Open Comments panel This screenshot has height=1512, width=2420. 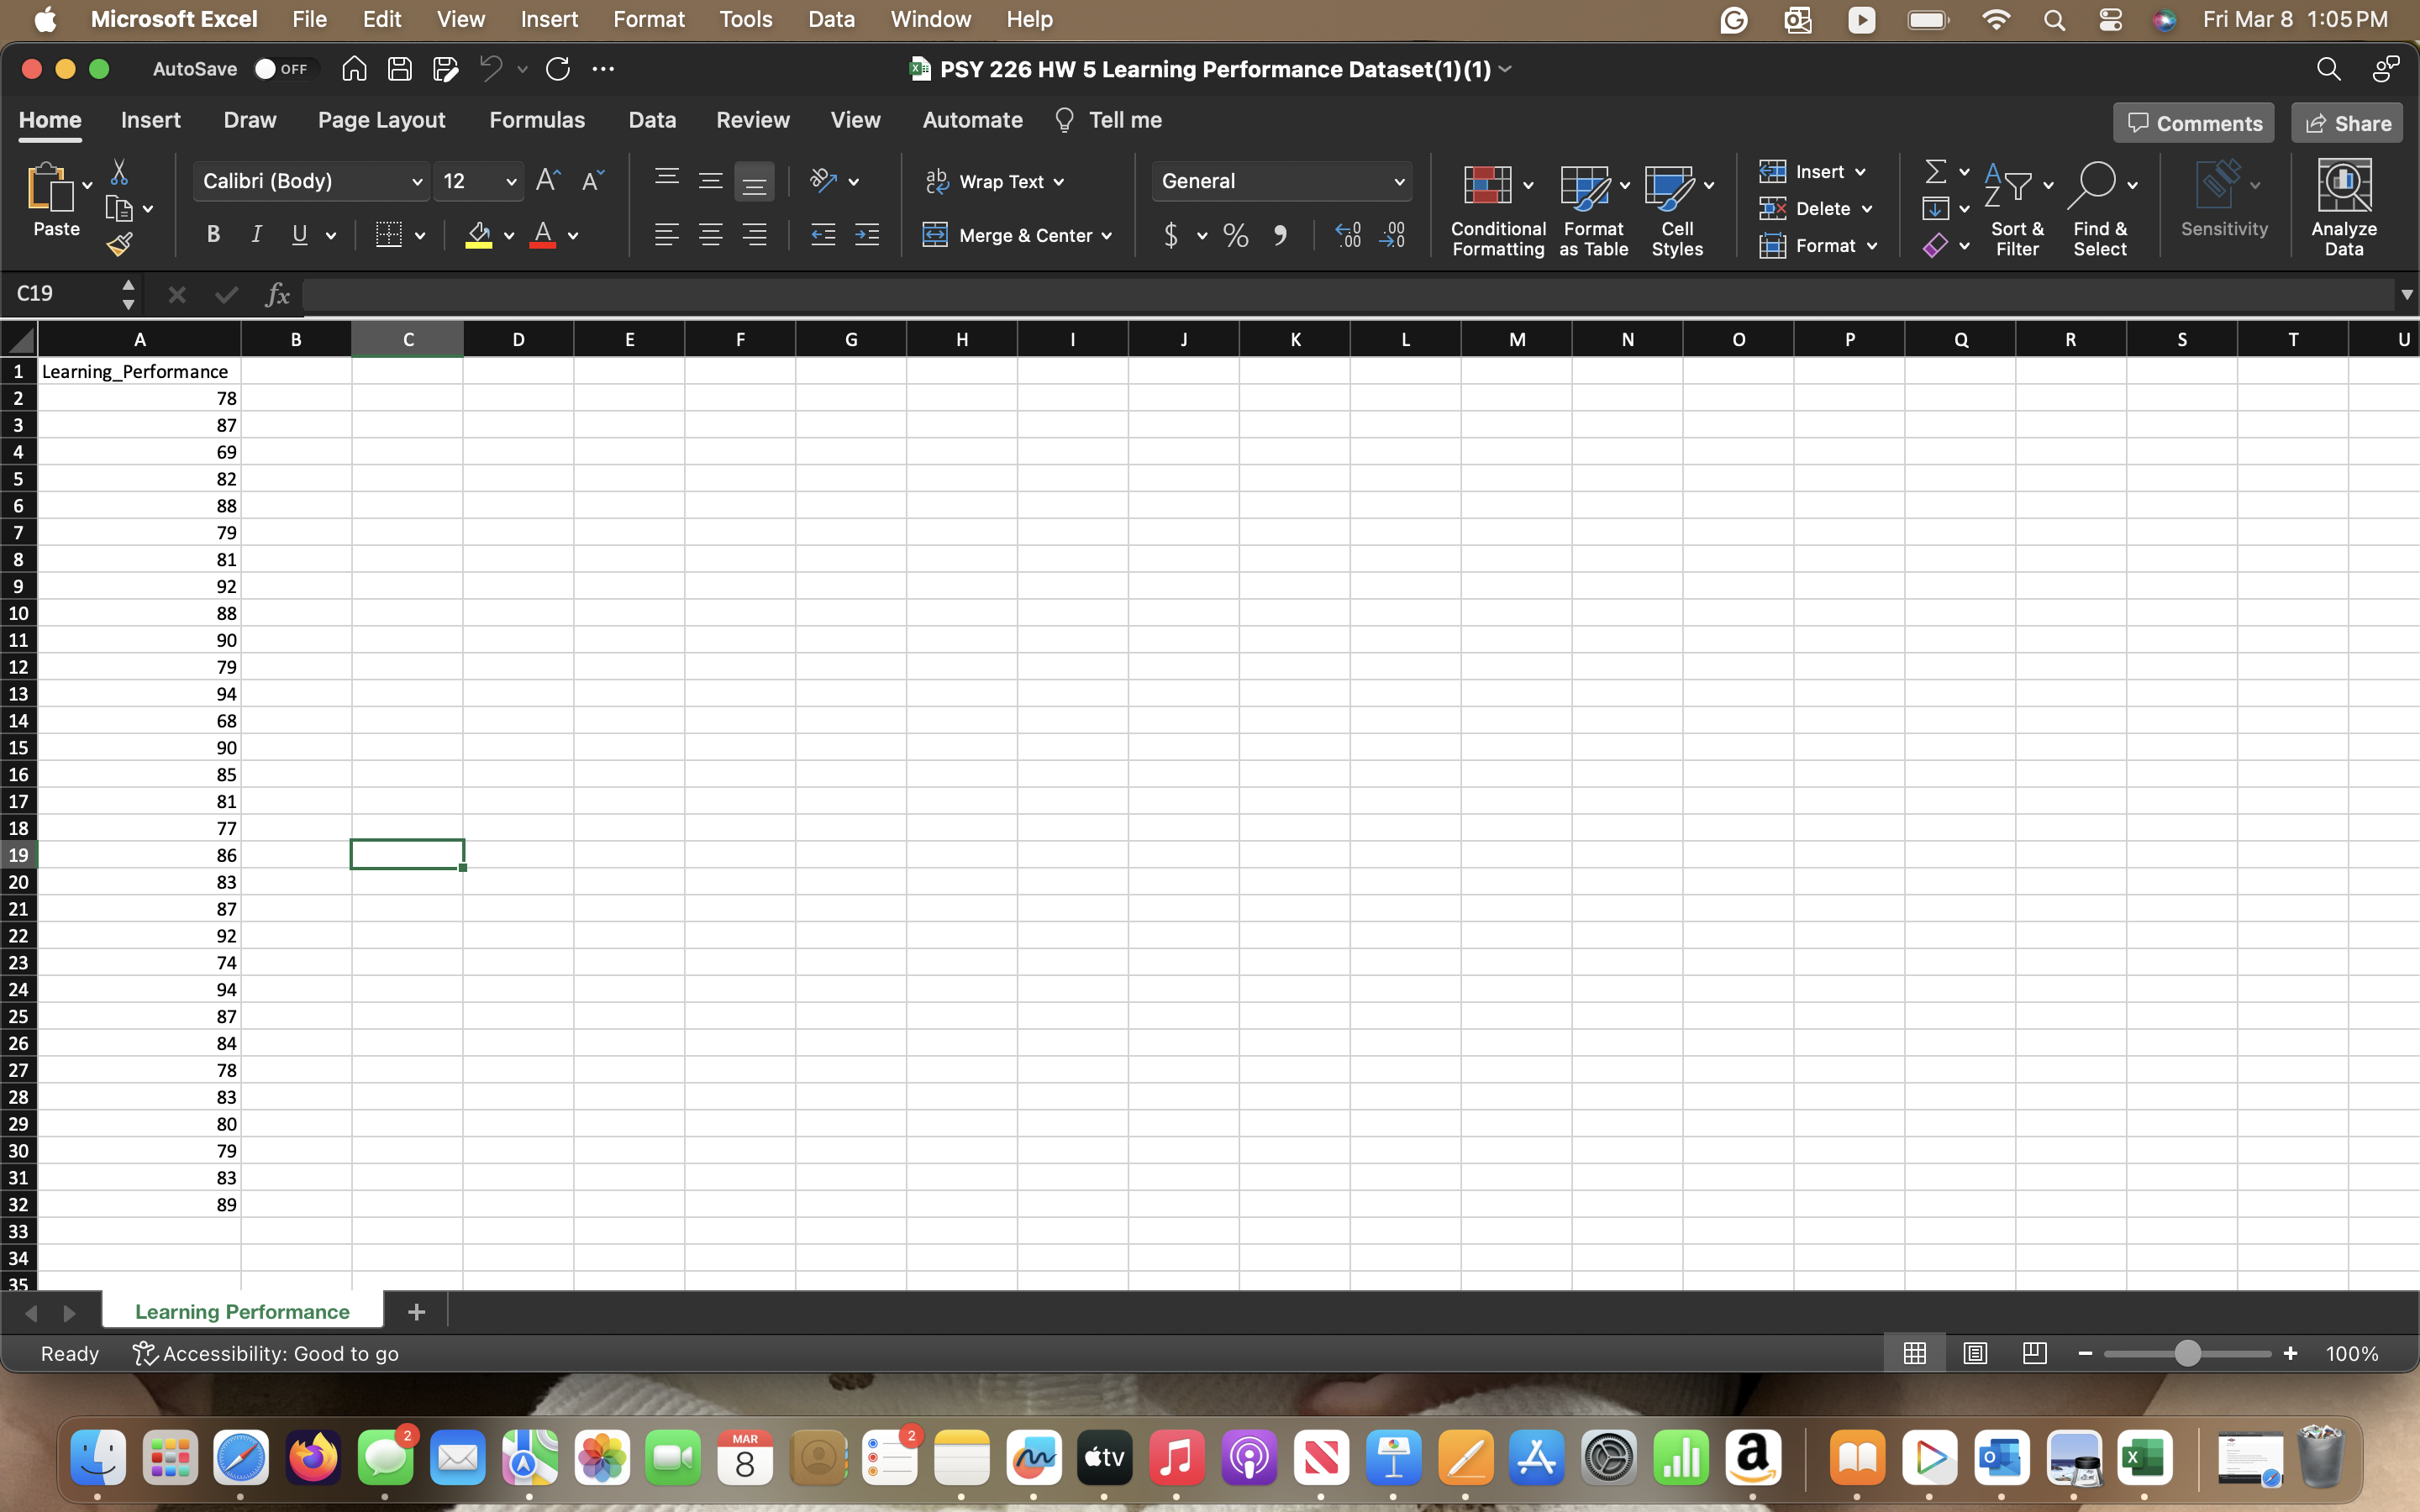pos(2193,122)
